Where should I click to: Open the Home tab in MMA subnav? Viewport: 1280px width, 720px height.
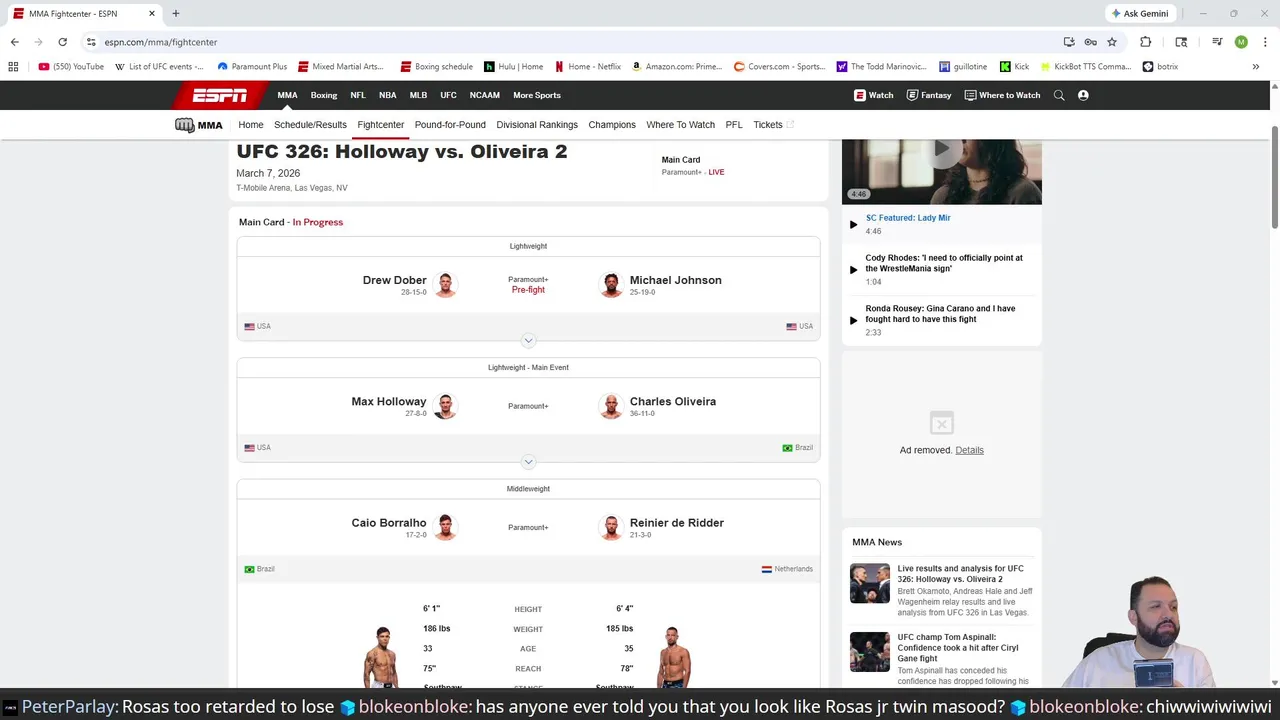251,125
